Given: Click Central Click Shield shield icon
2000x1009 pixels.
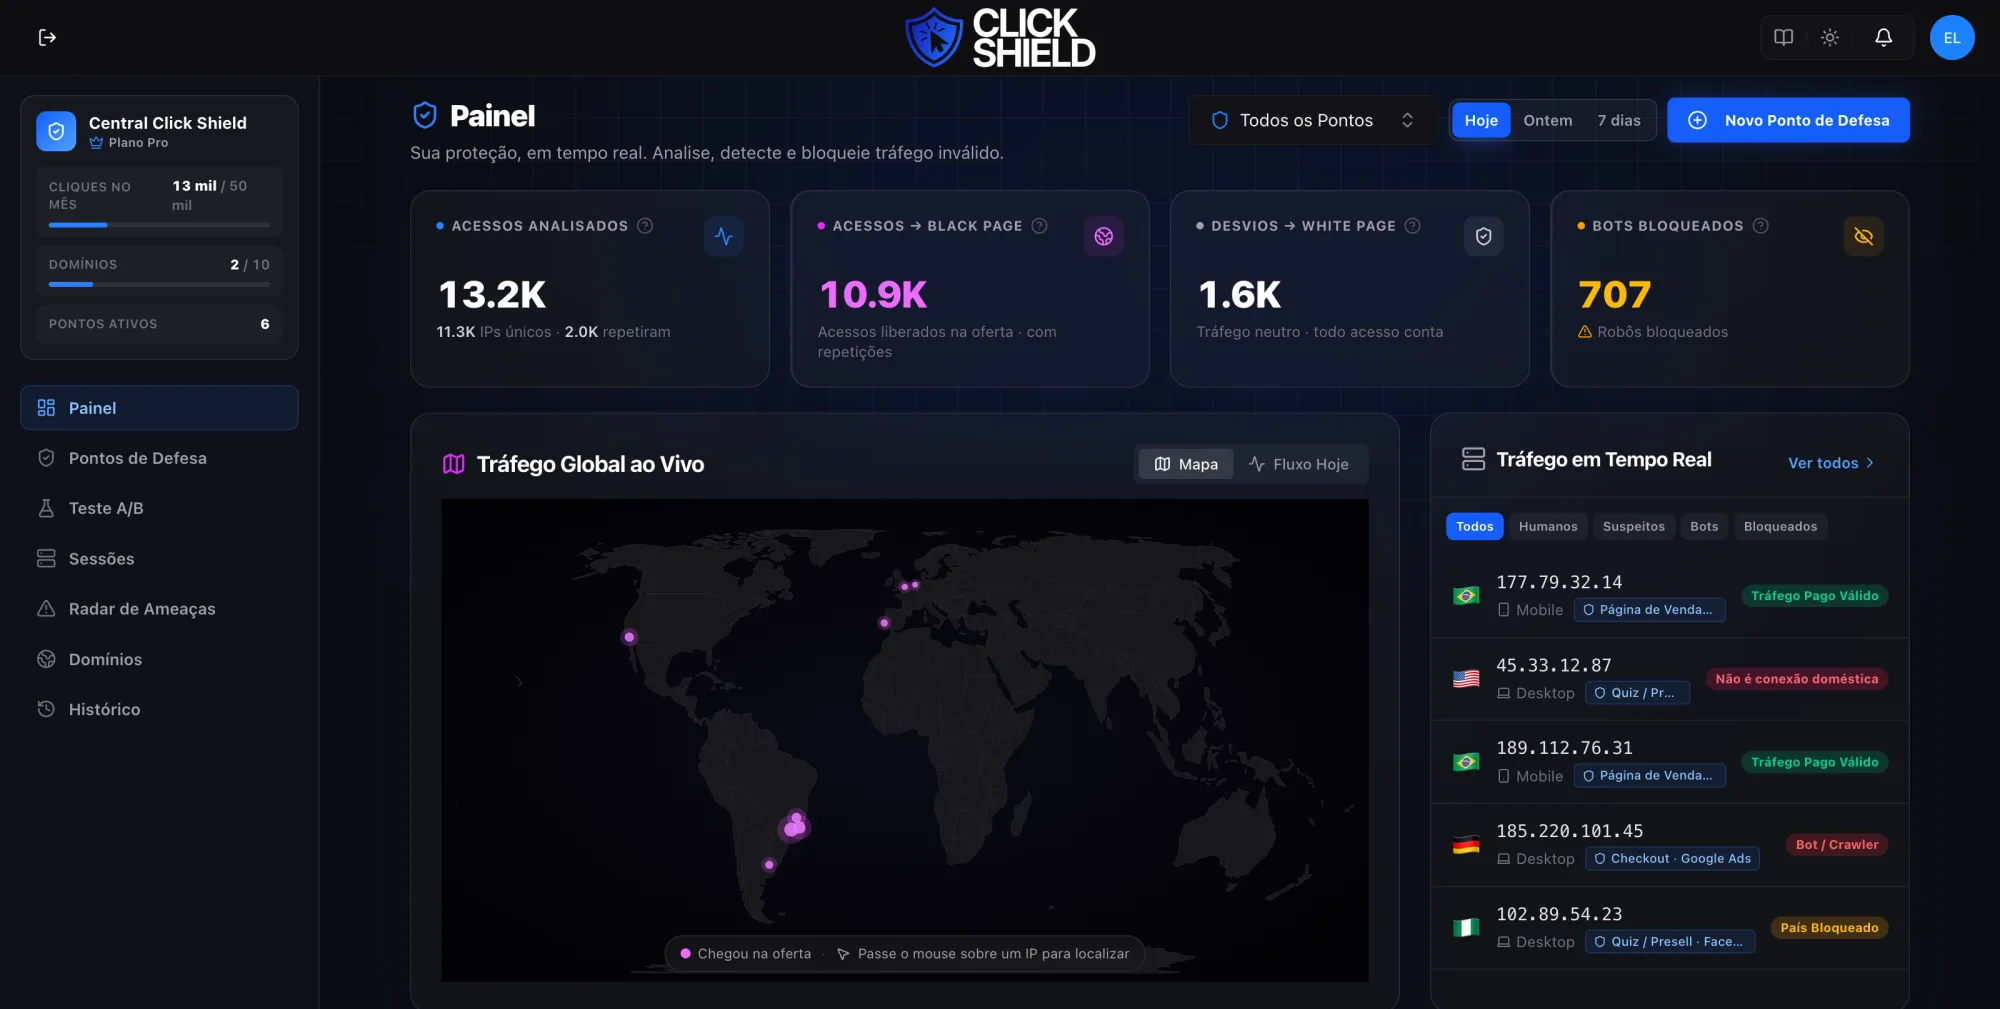Looking at the screenshot, I should point(56,131).
